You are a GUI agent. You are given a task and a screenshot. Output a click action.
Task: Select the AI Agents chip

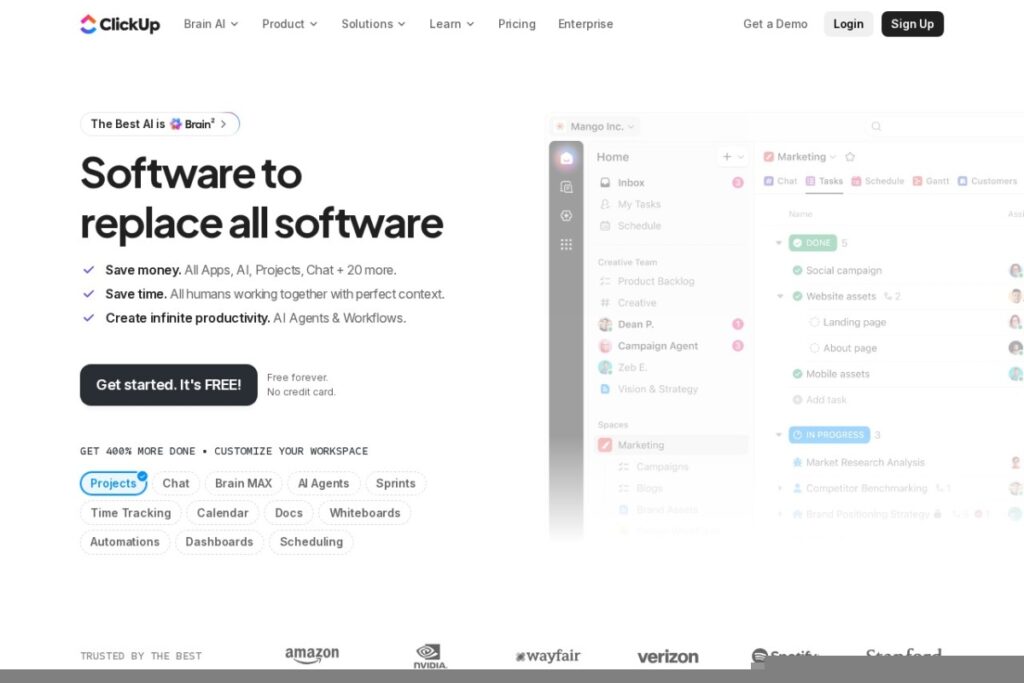pos(324,483)
